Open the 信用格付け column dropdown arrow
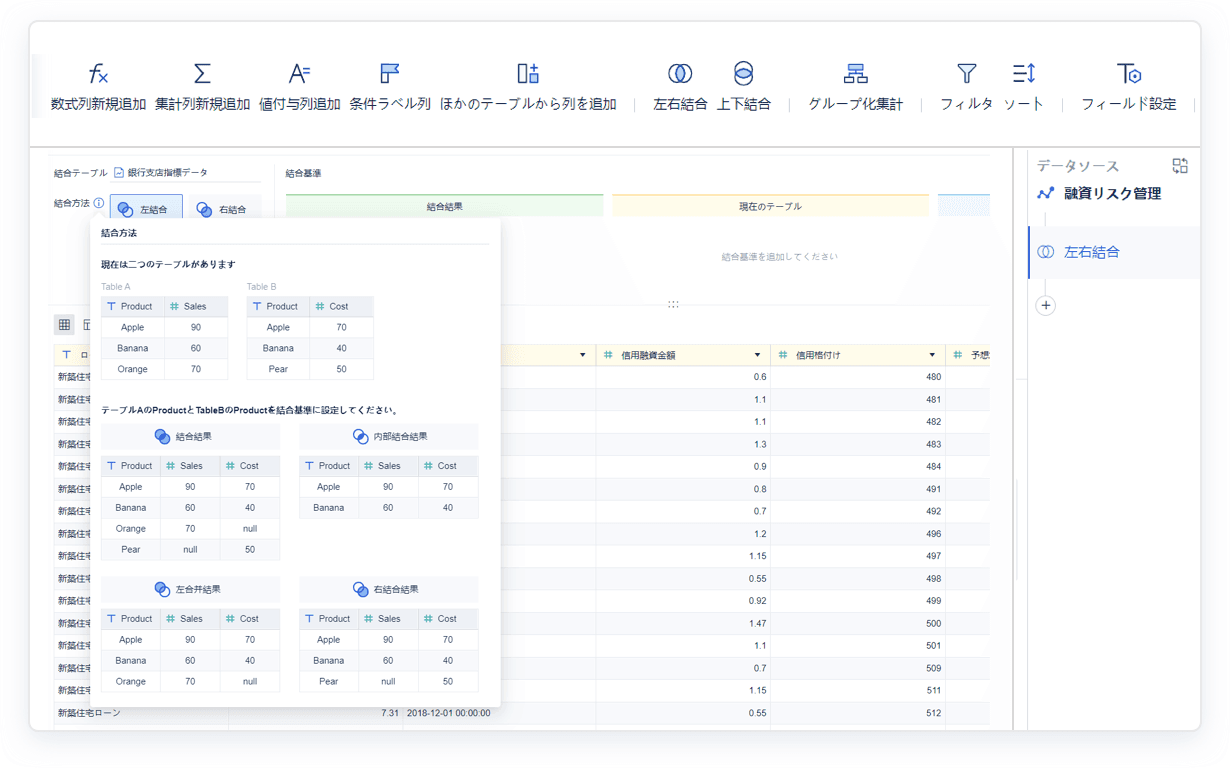Viewport: 1230px width, 768px height. (932, 355)
